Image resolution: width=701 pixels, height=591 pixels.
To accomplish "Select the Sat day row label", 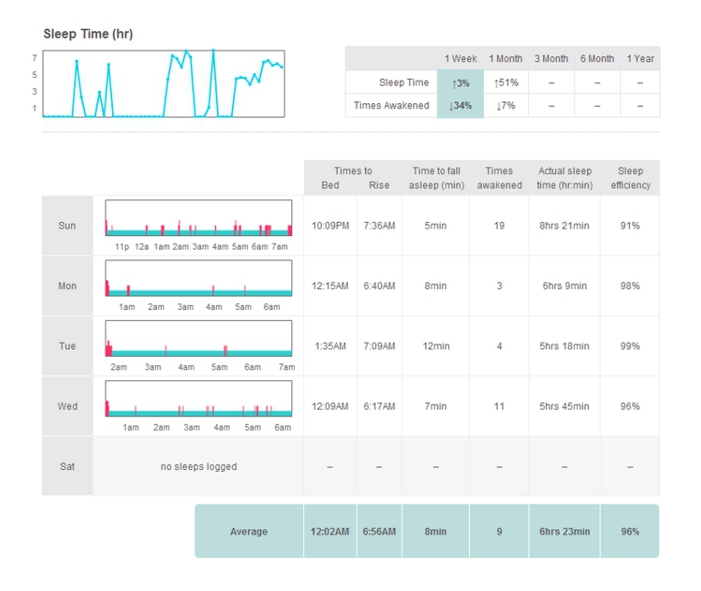I will [67, 466].
